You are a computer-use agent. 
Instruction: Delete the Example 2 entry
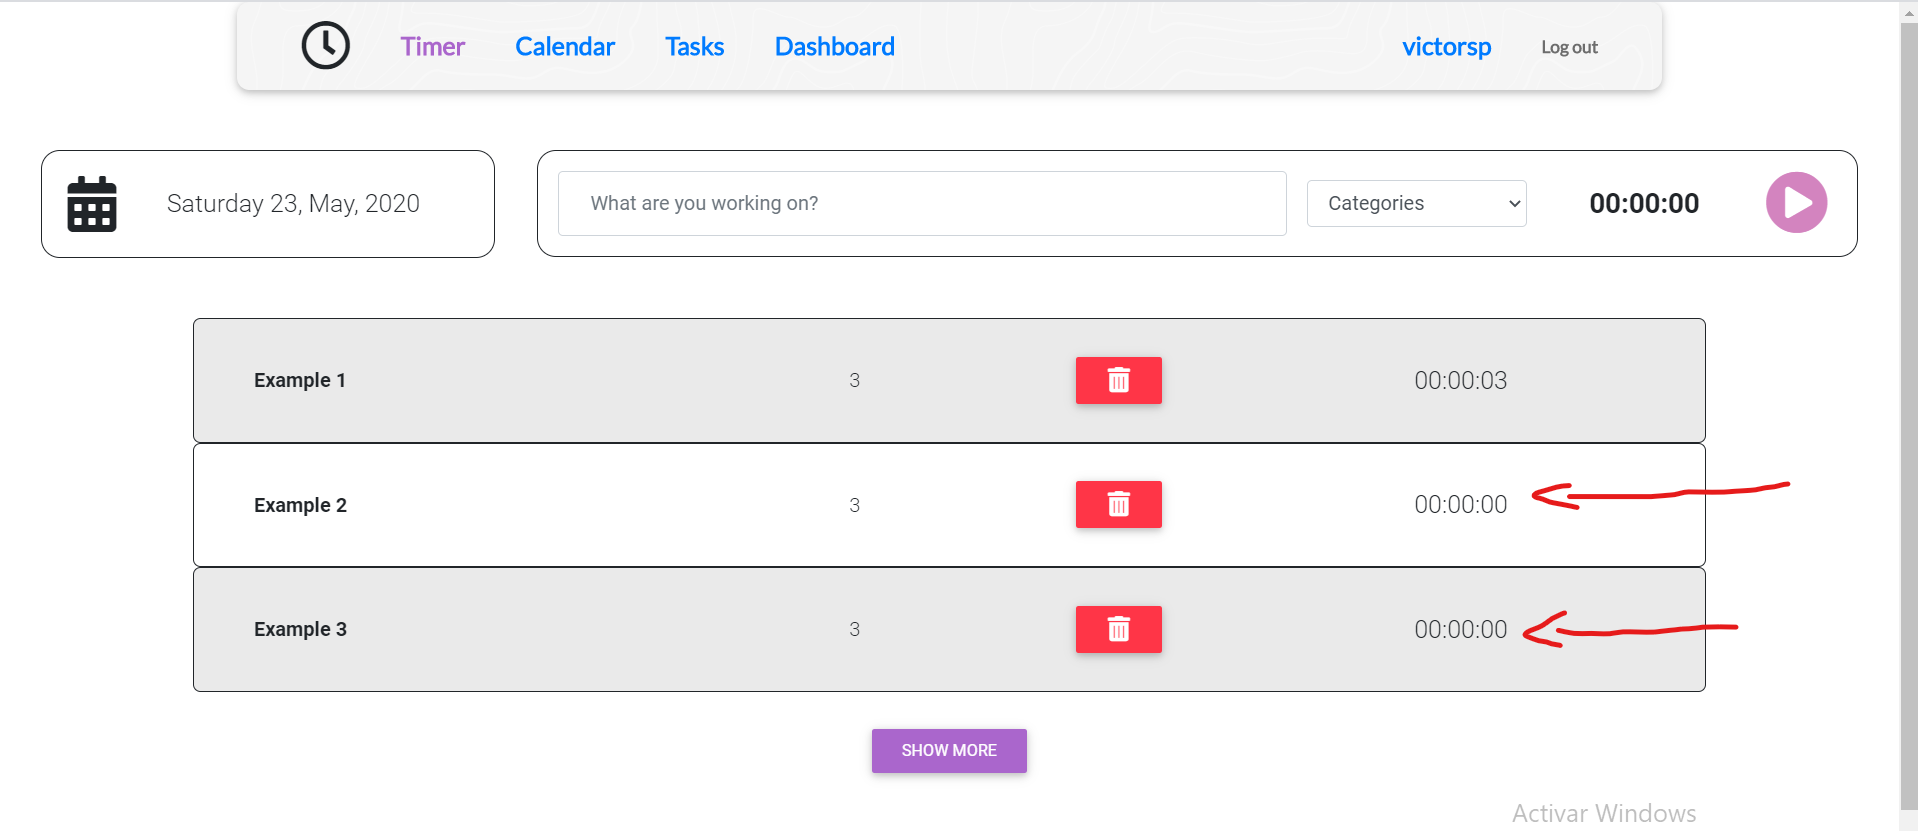pos(1118,504)
